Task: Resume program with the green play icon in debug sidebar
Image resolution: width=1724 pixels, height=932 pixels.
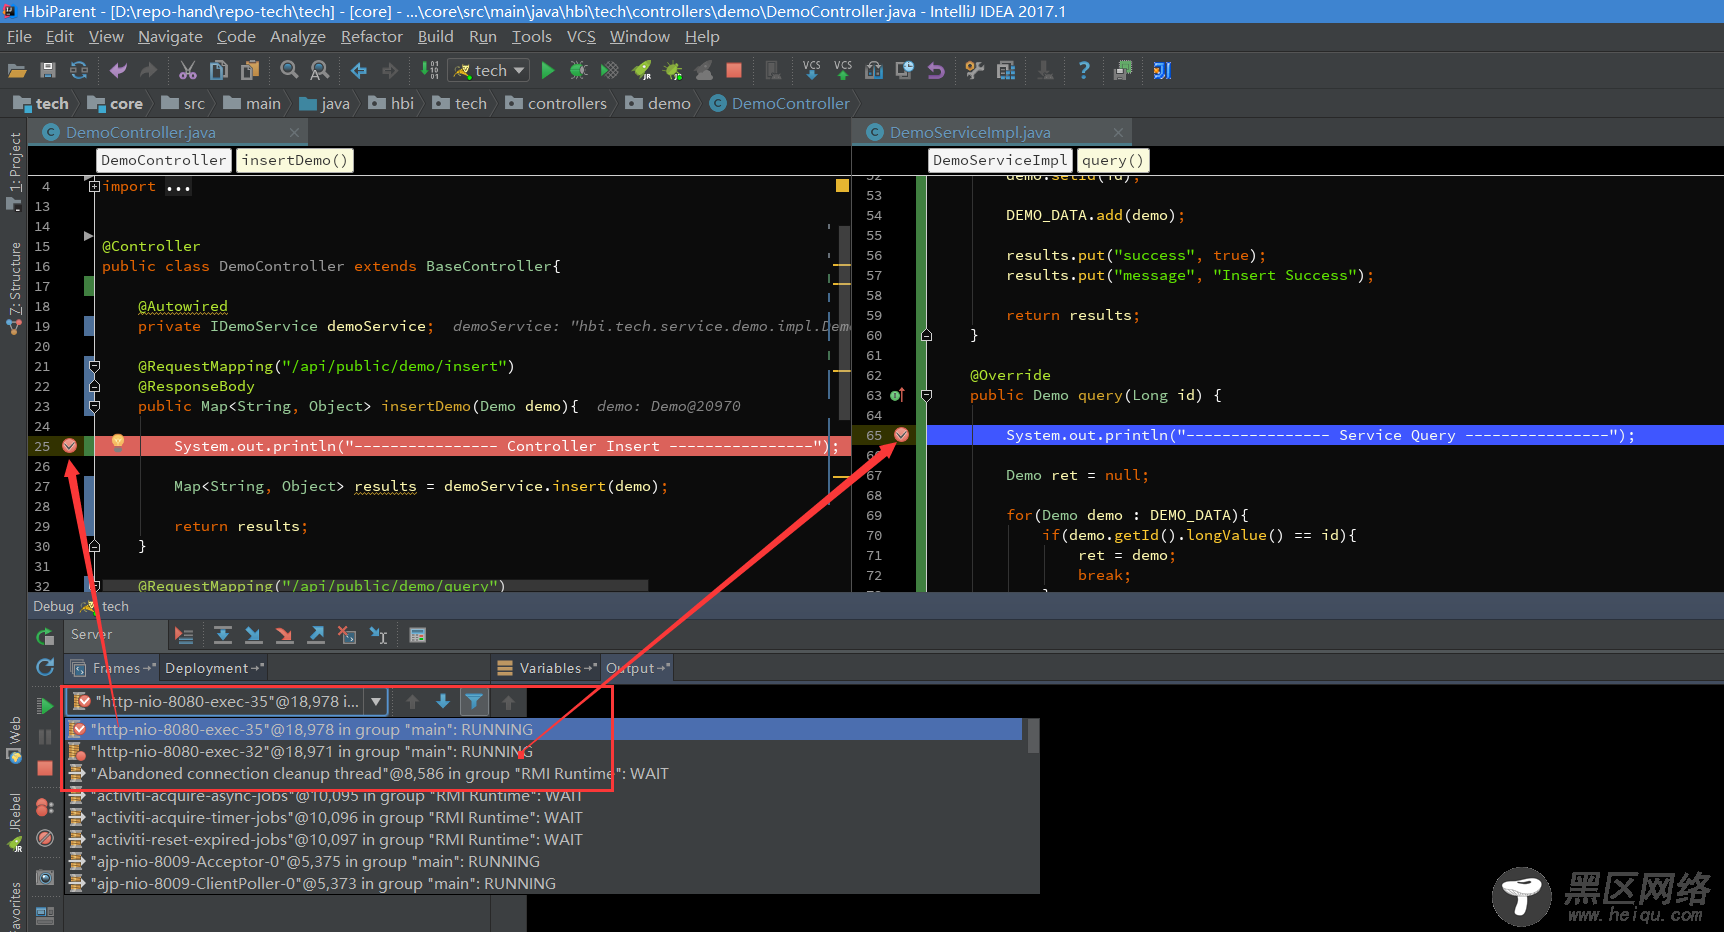Action: (x=45, y=706)
